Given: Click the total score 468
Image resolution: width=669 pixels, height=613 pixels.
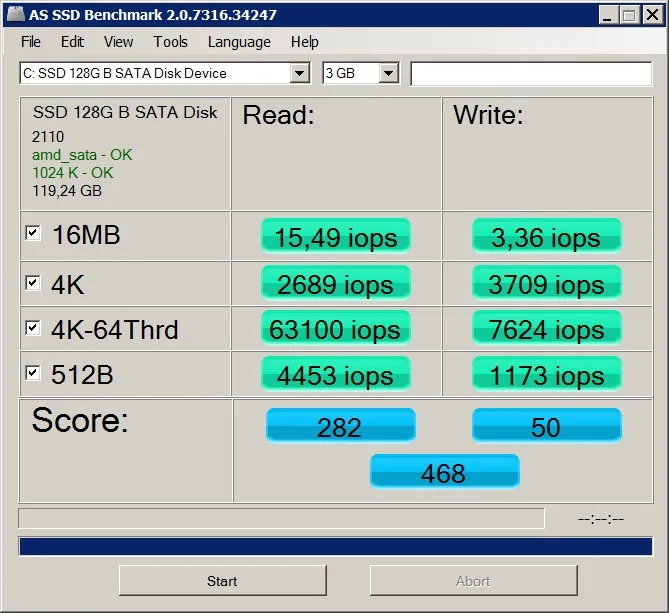Looking at the screenshot, I should (x=445, y=472).
